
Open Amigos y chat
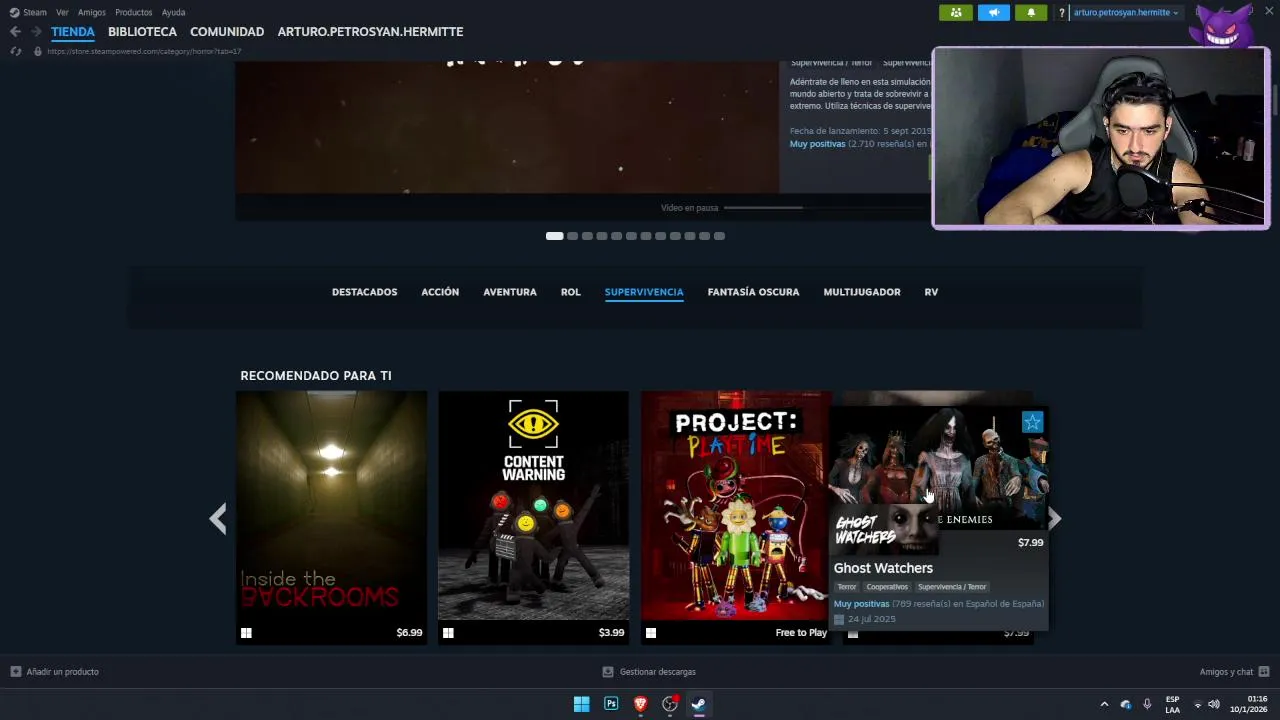(x=1234, y=672)
